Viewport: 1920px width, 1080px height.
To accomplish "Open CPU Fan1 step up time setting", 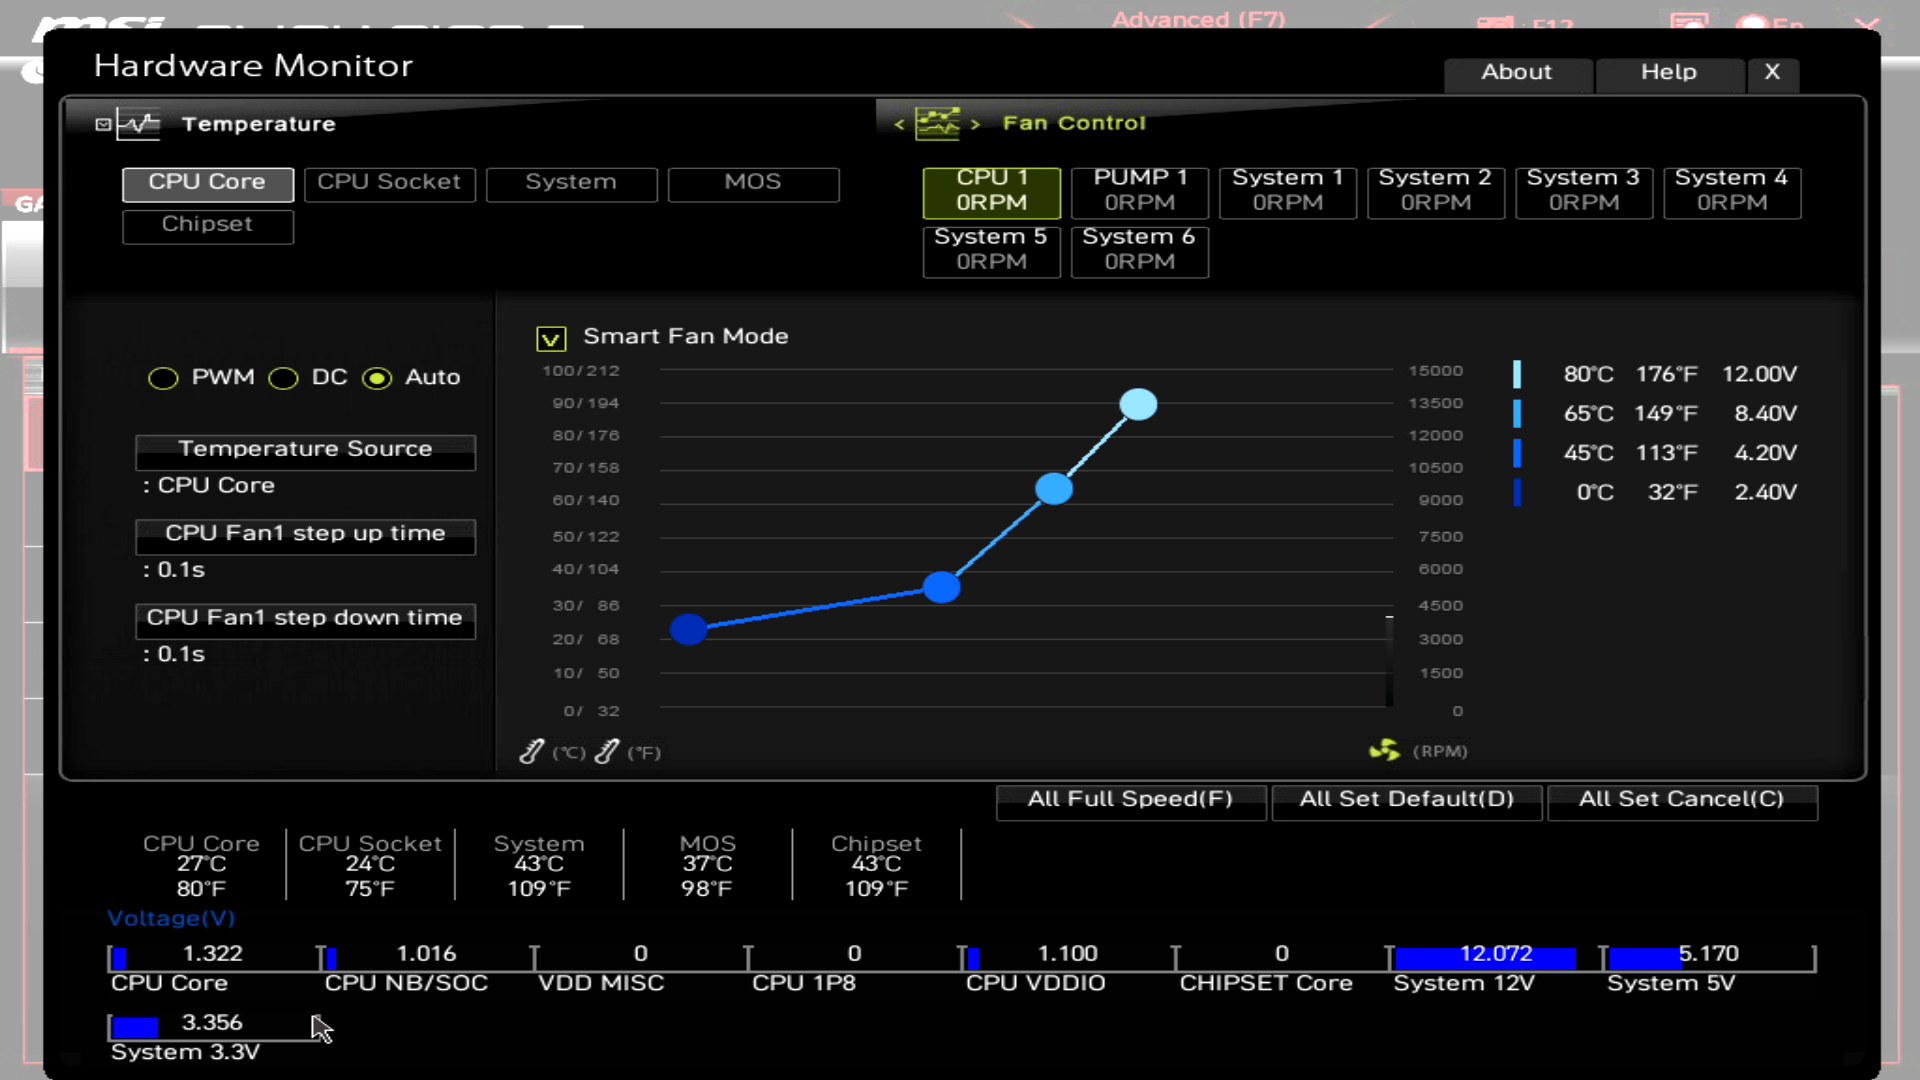I will (x=305, y=533).
